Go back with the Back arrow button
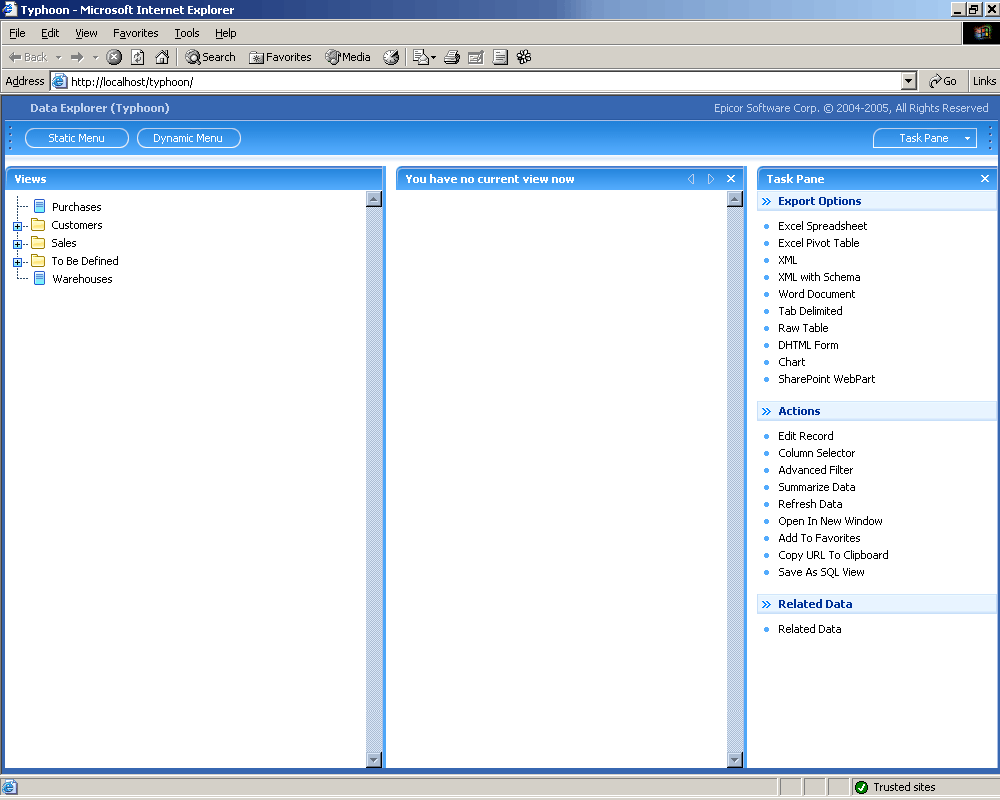This screenshot has height=800, width=1000. 28,57
